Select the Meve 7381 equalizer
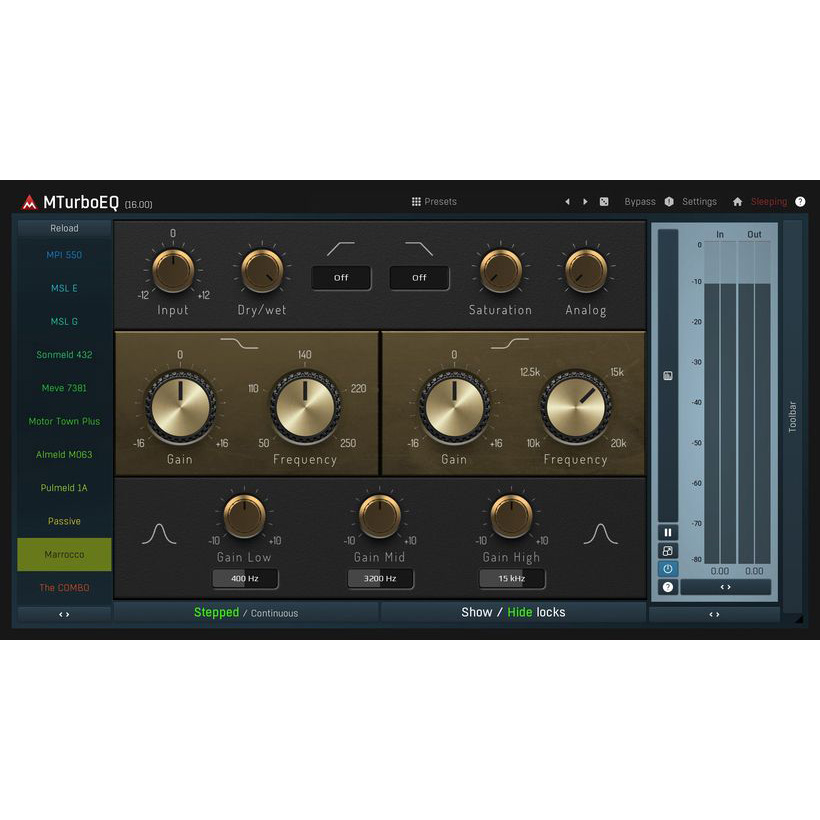 point(64,388)
